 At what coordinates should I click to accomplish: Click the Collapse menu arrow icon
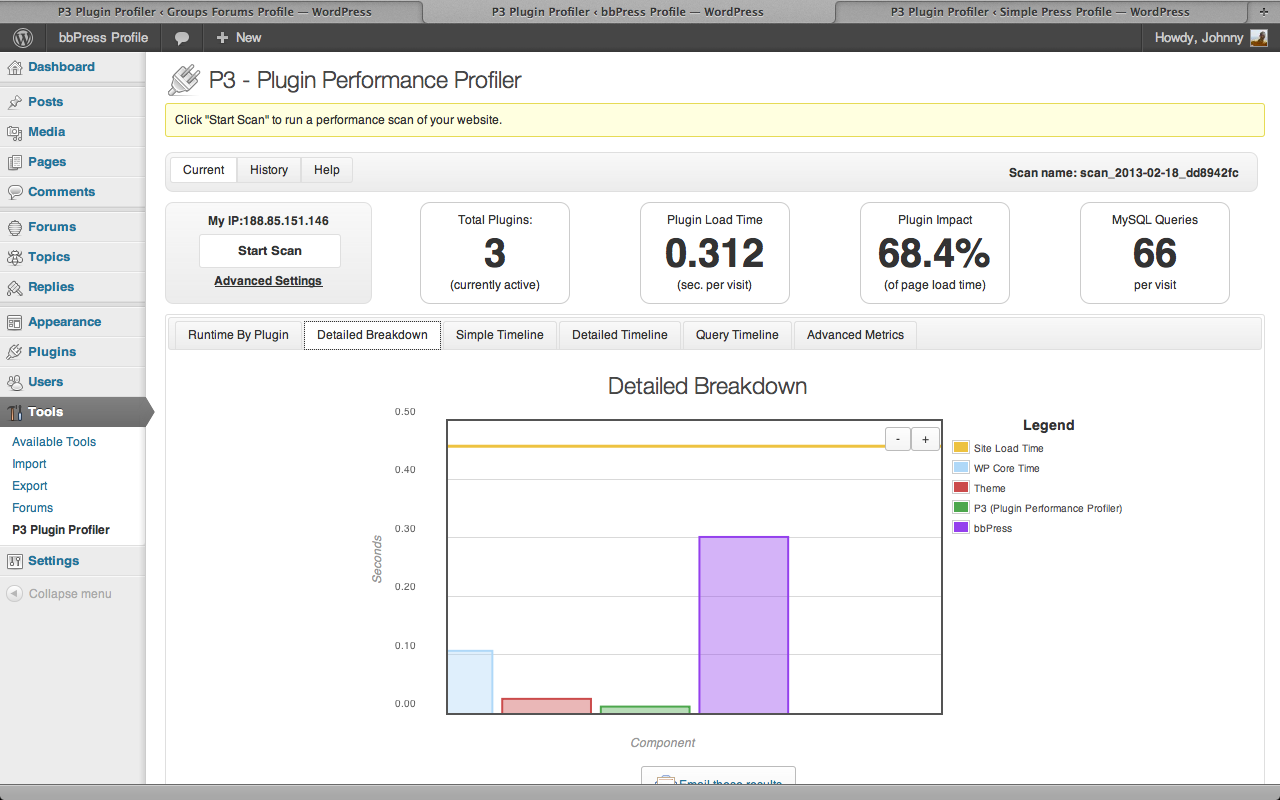point(14,594)
